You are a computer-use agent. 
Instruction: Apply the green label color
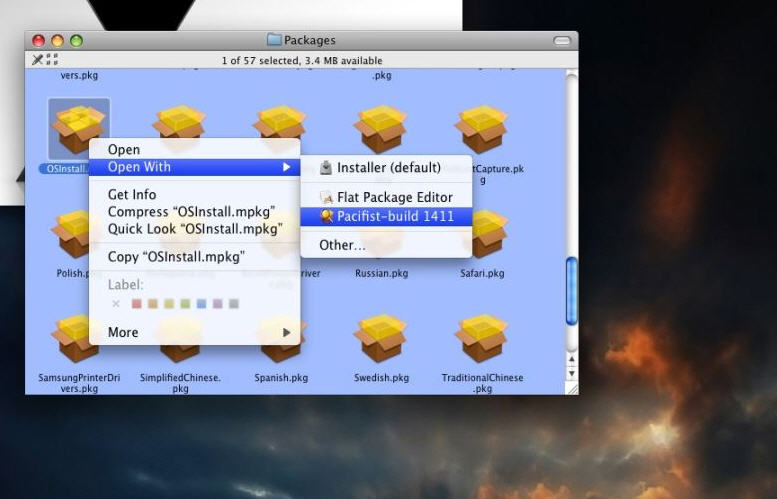pos(185,303)
